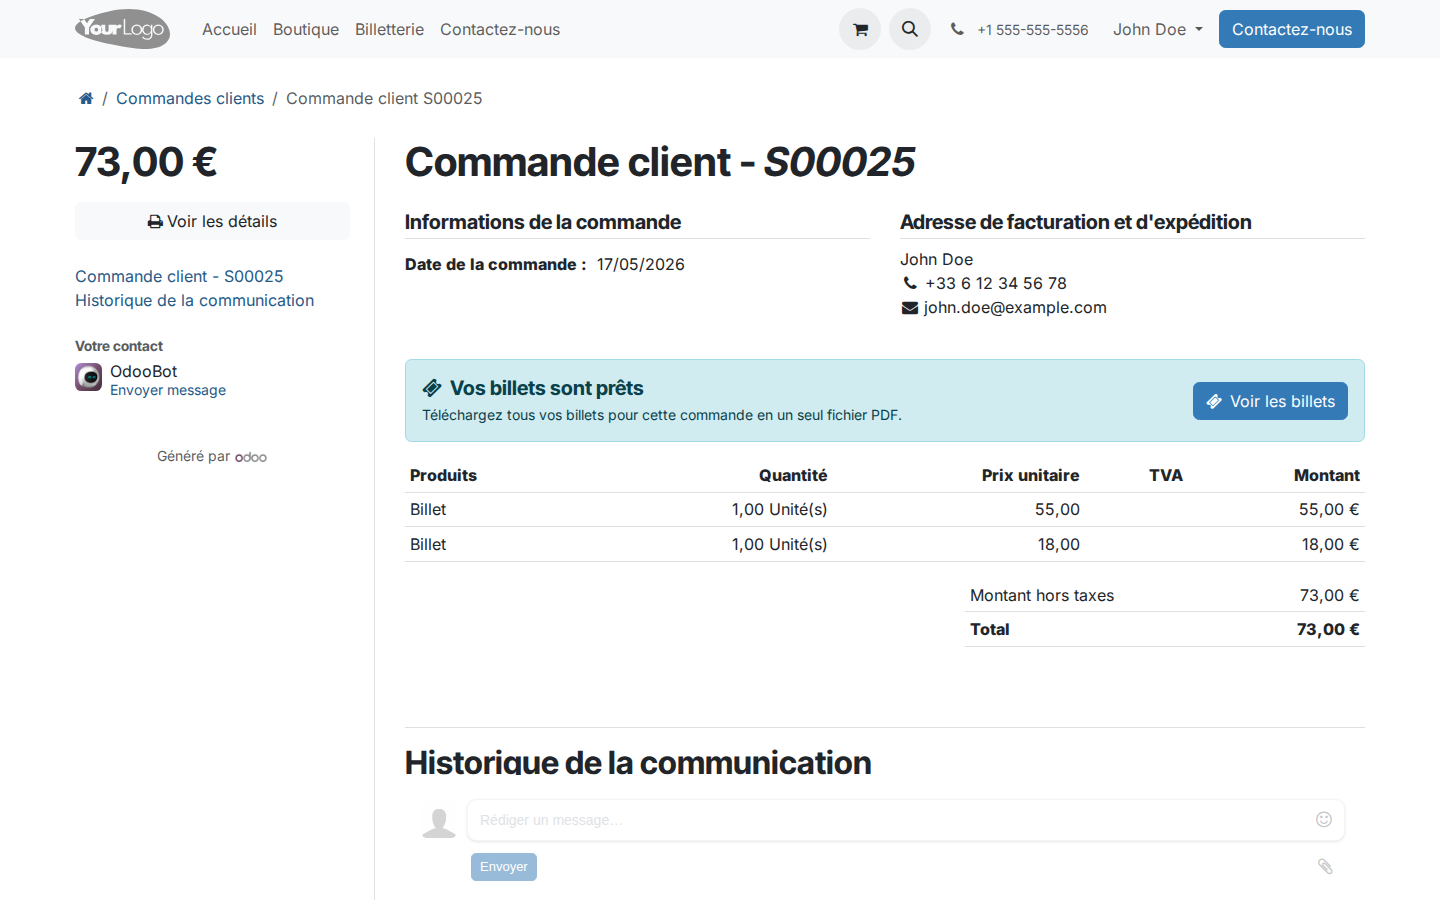Click the blue Contactez-nous button
The height and width of the screenshot is (900, 1440).
(1292, 29)
